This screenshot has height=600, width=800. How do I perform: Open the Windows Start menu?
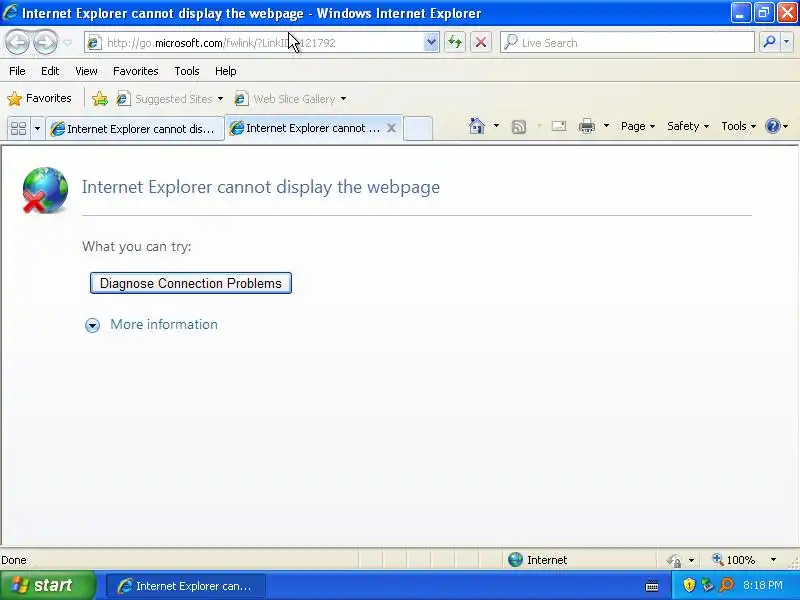coord(47,585)
